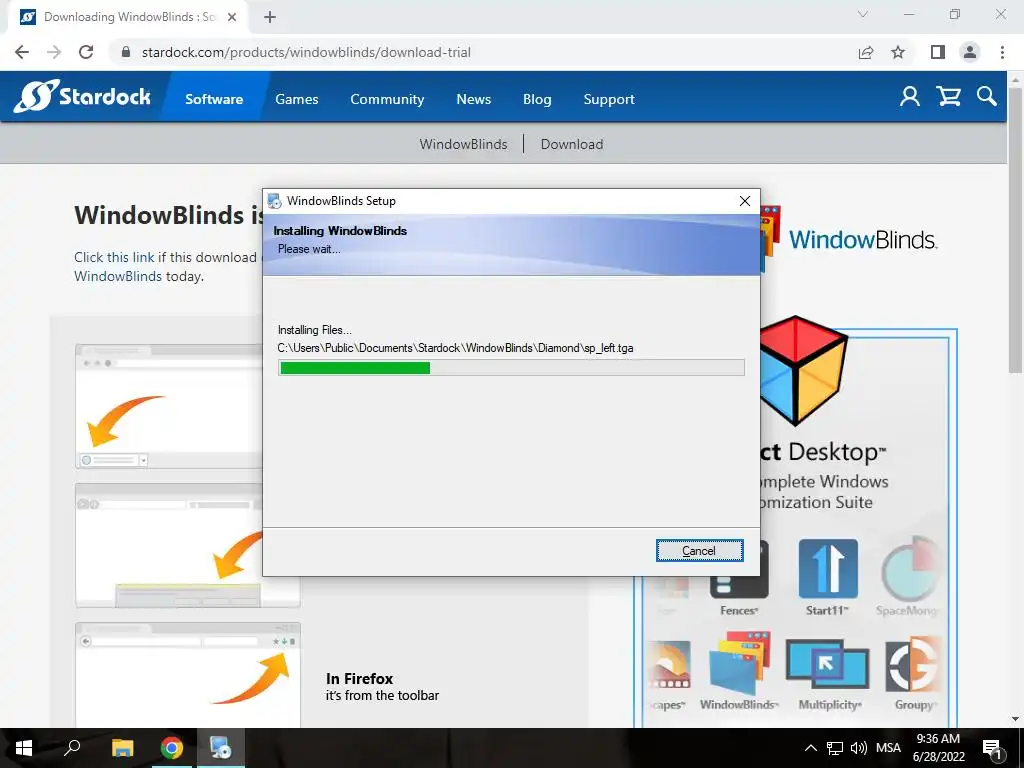1024x768 pixels.
Task: Click the browser forward arrow
Action: tap(54, 52)
